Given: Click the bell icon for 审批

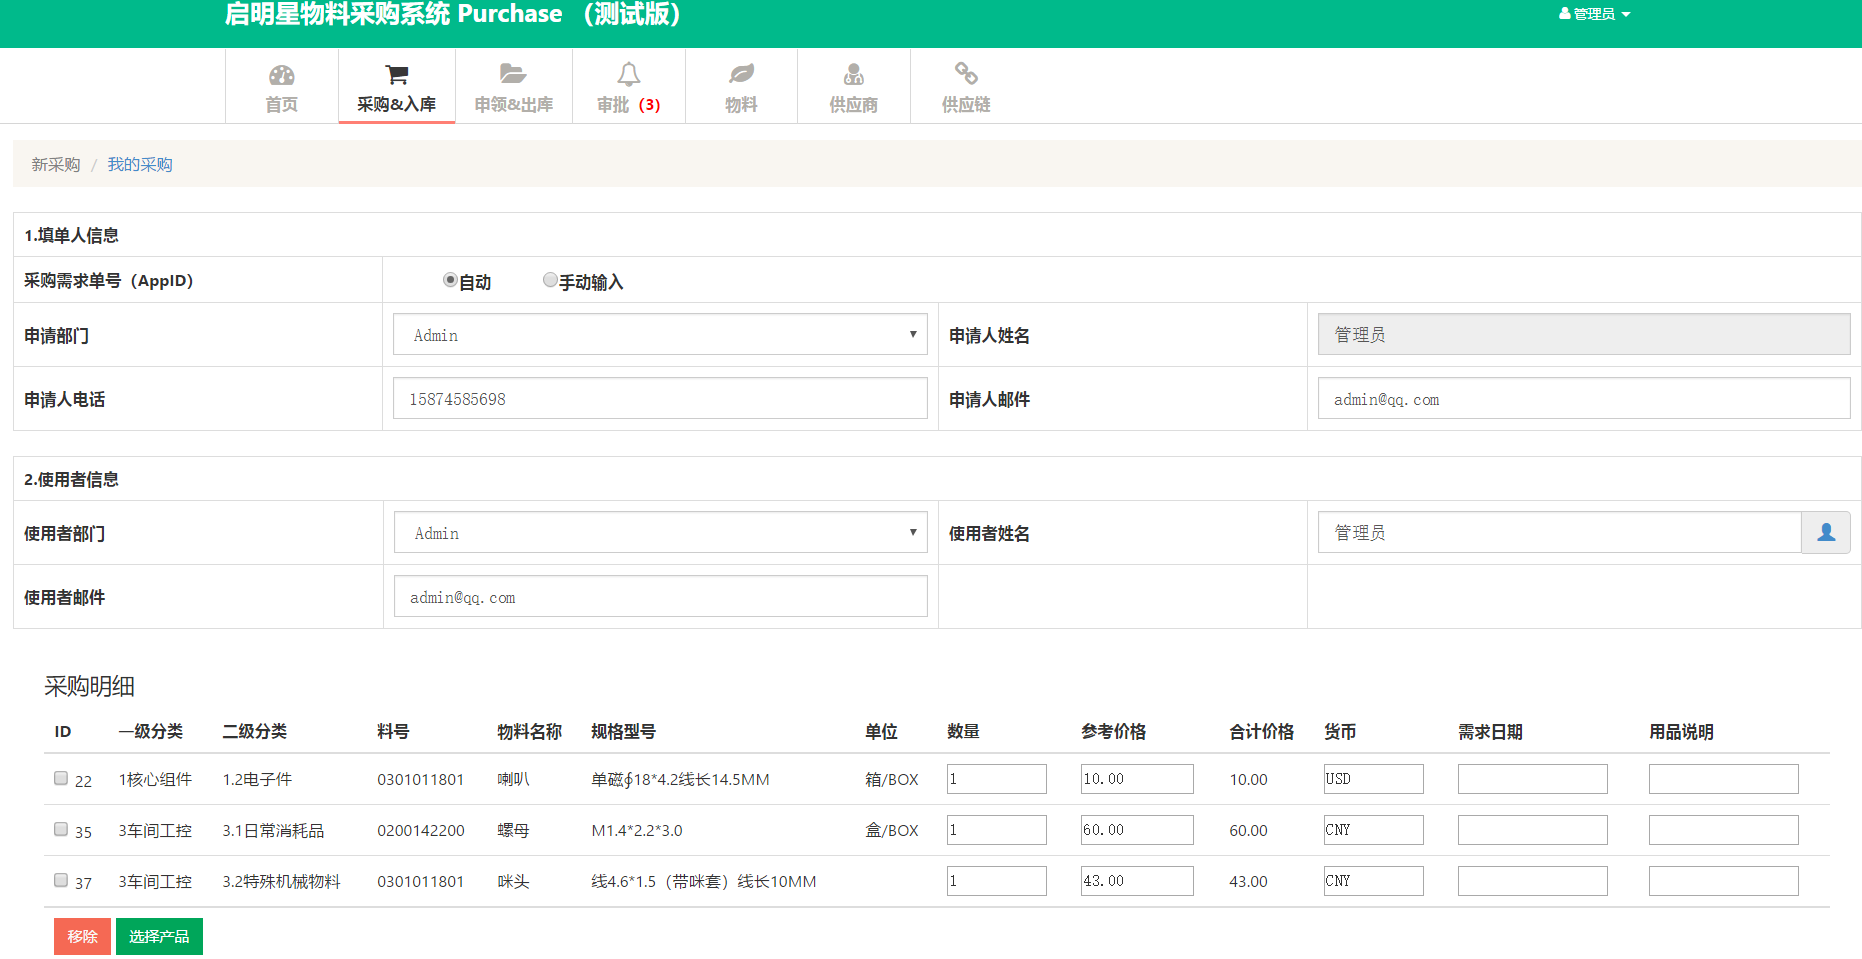Looking at the screenshot, I should [x=628, y=74].
